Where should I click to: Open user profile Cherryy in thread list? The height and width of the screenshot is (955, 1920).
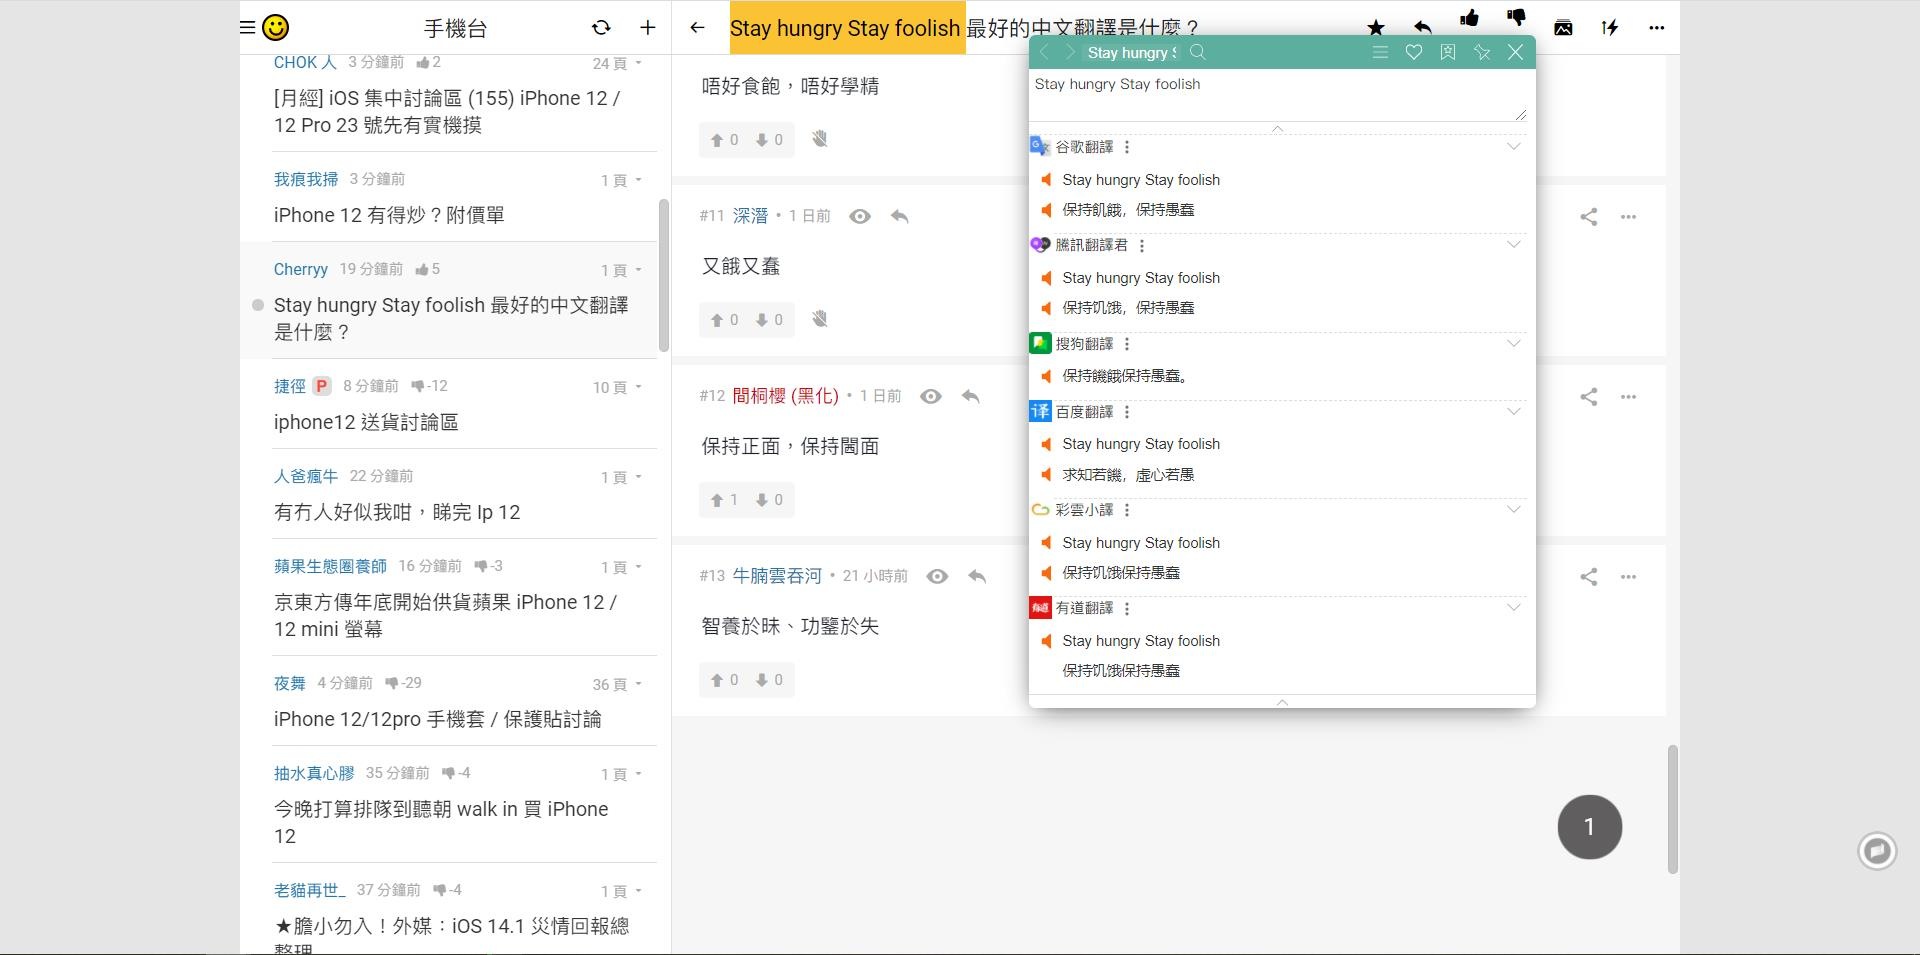[301, 269]
